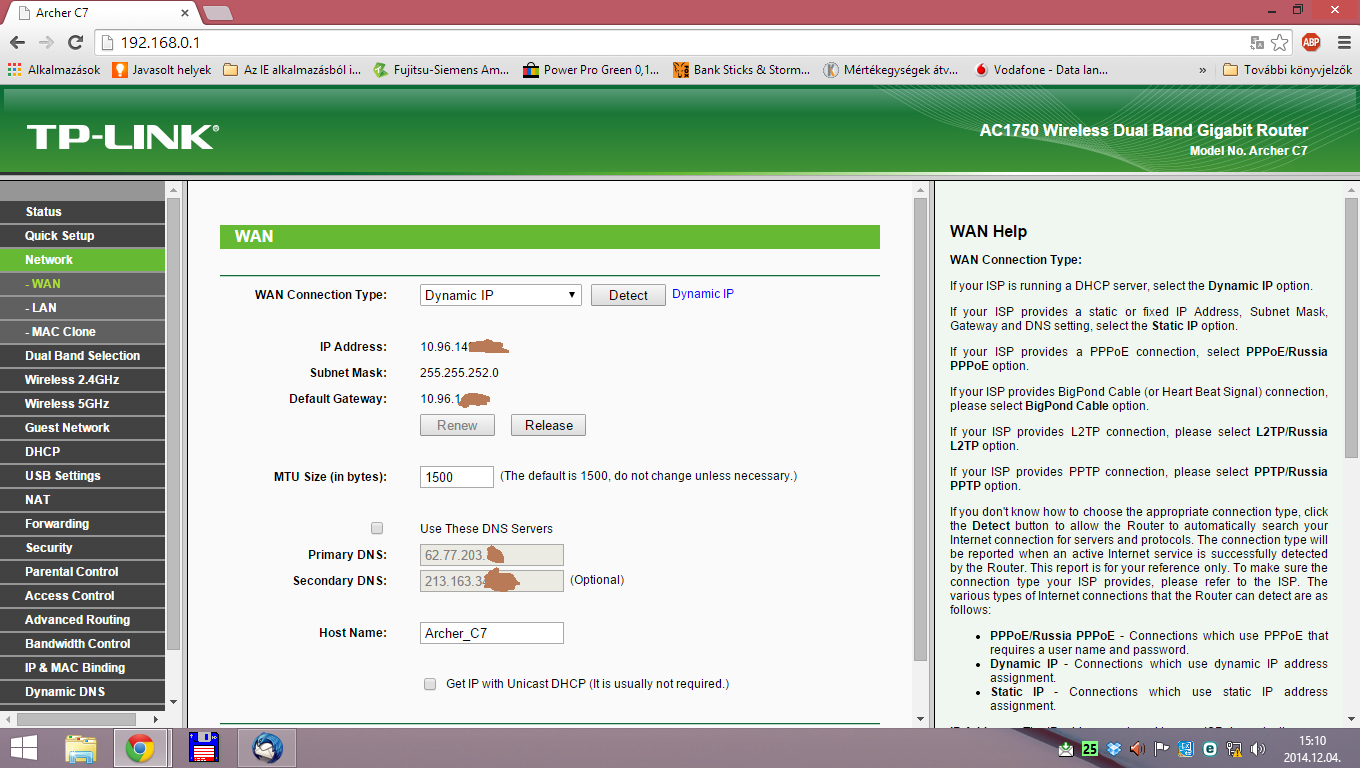1360x768 pixels.
Task: Open the Power Pro Green bookmark
Action: click(590, 70)
